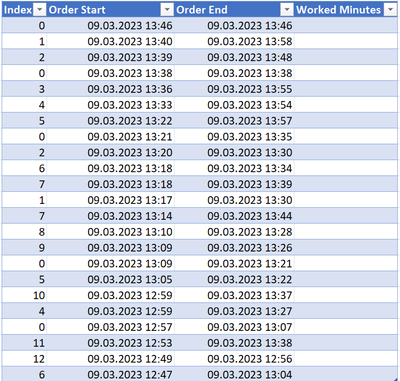
Task: Select Order End cell 09.03.2023 13:54
Action: [234, 105]
